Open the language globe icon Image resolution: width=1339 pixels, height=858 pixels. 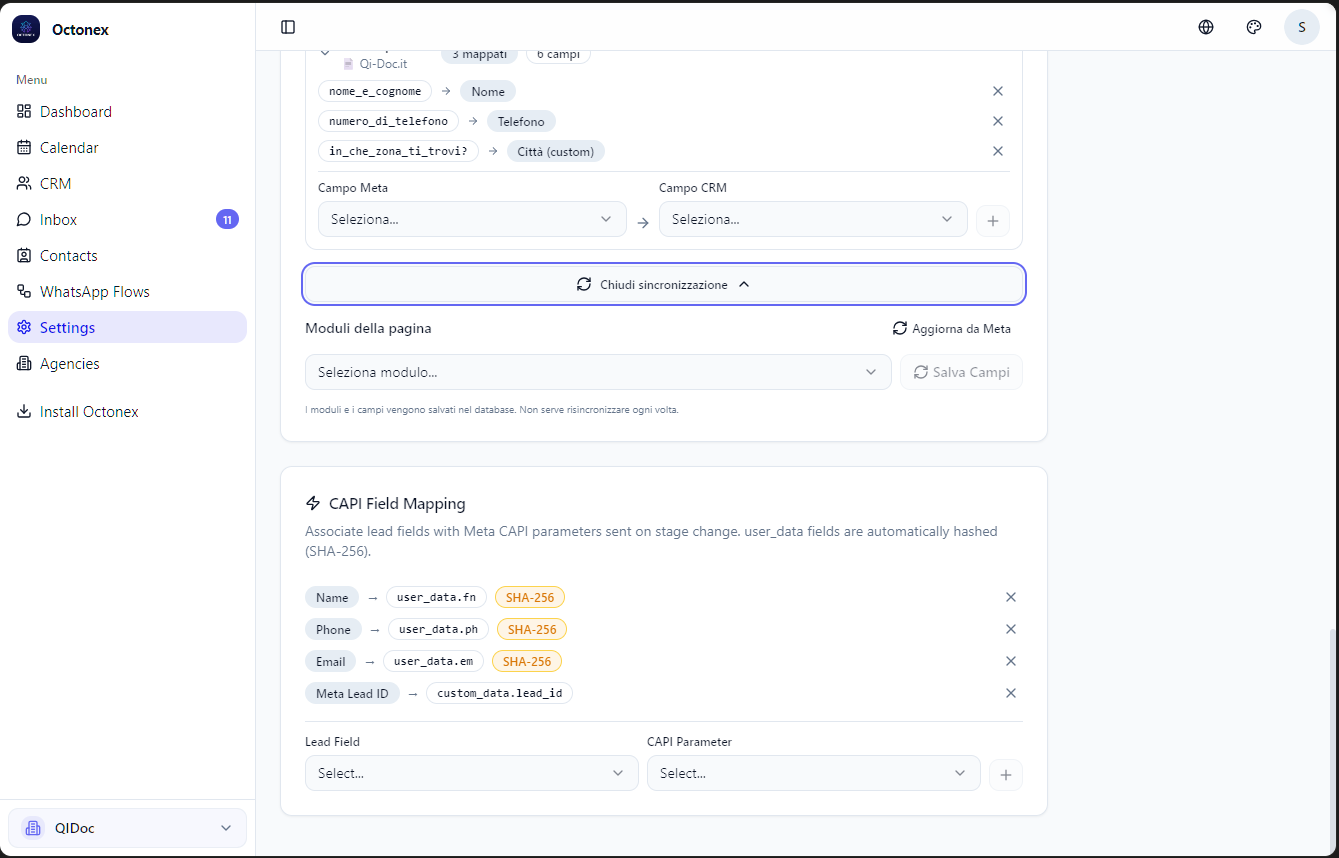[x=1206, y=27]
